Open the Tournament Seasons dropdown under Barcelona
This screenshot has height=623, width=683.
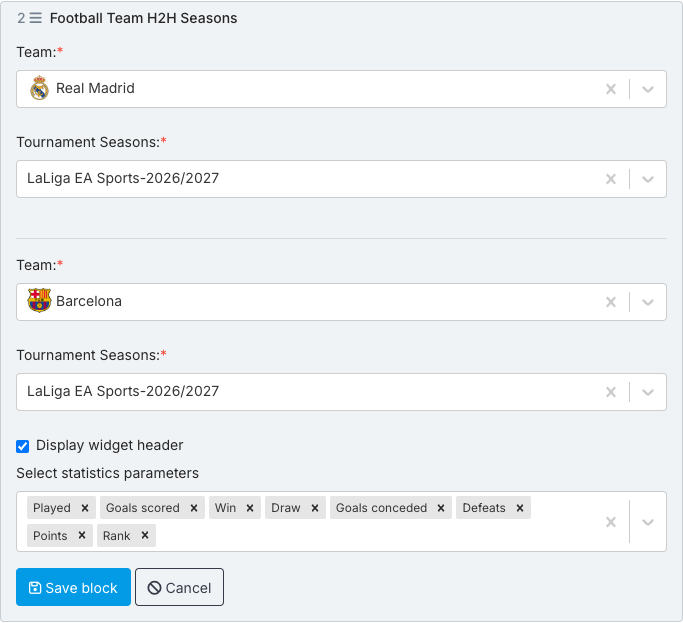(648, 392)
